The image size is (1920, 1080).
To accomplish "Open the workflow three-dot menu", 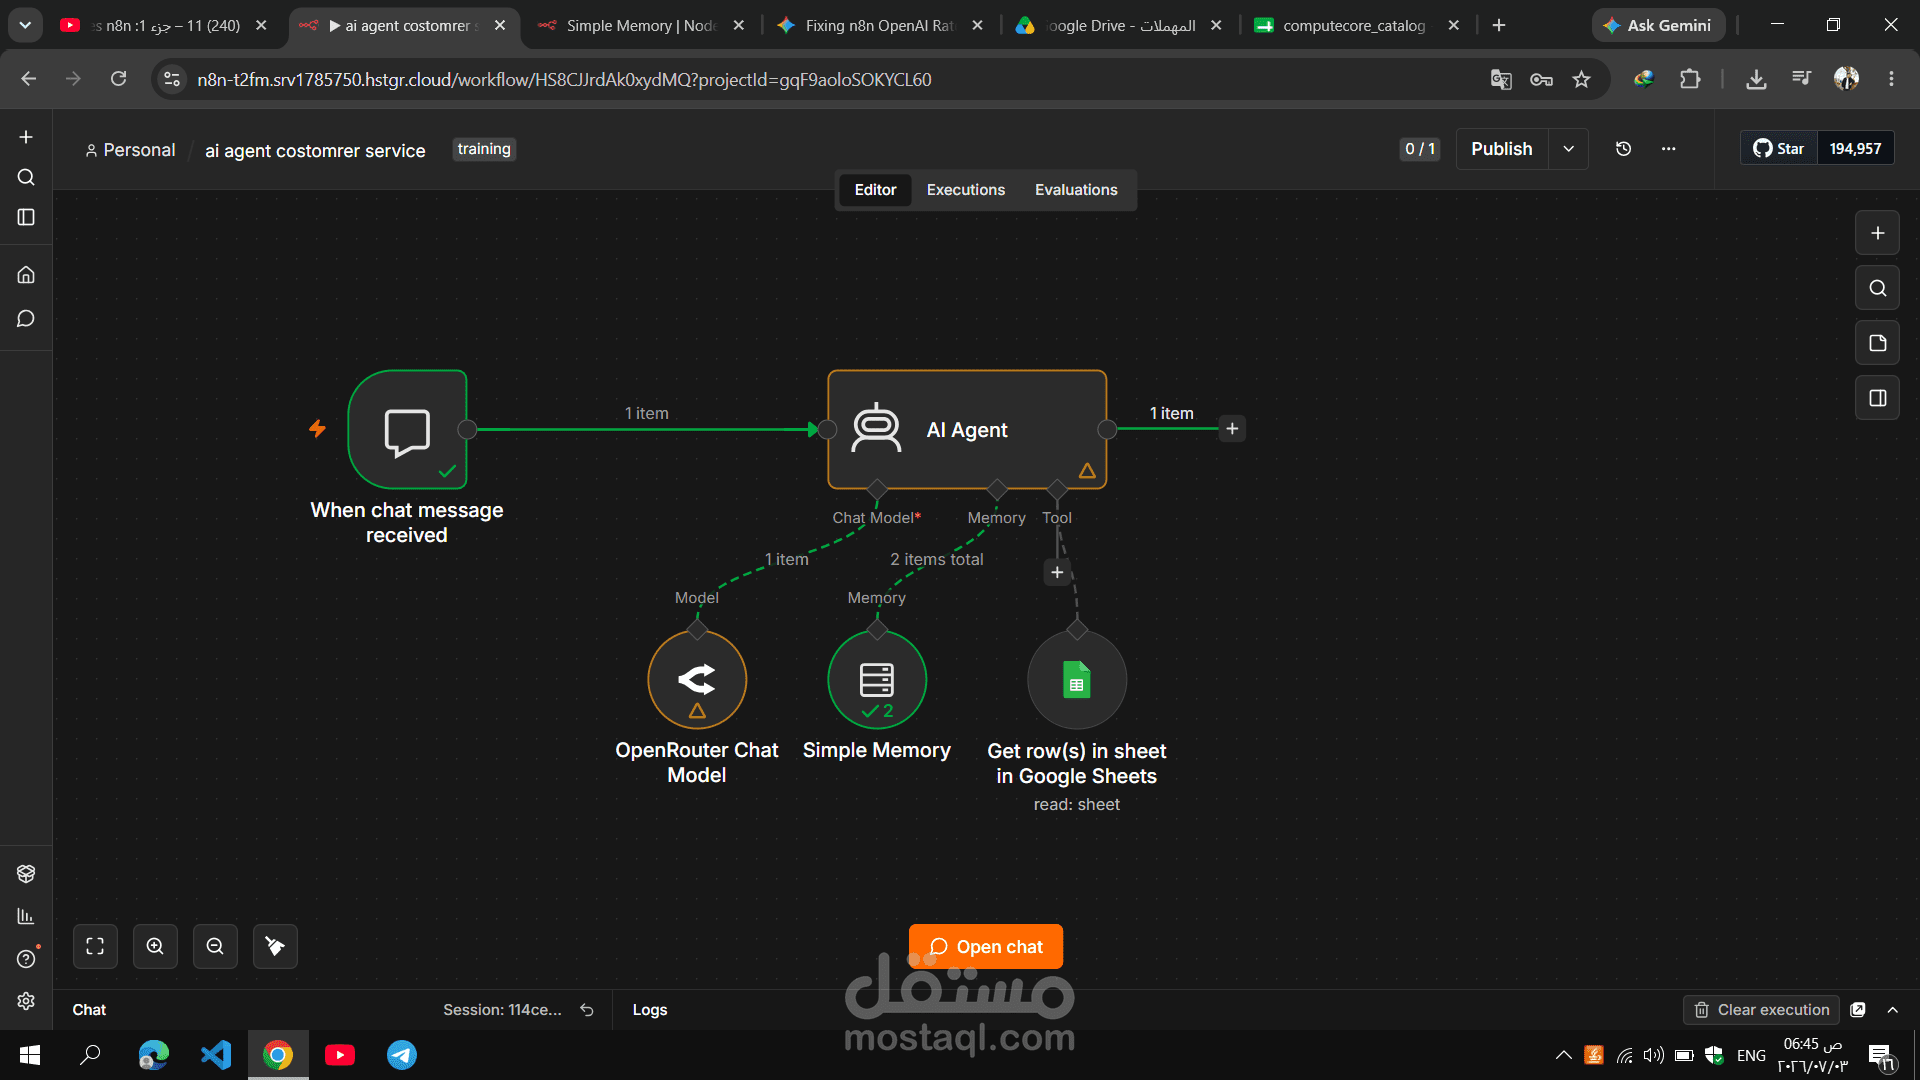I will pos(1668,149).
